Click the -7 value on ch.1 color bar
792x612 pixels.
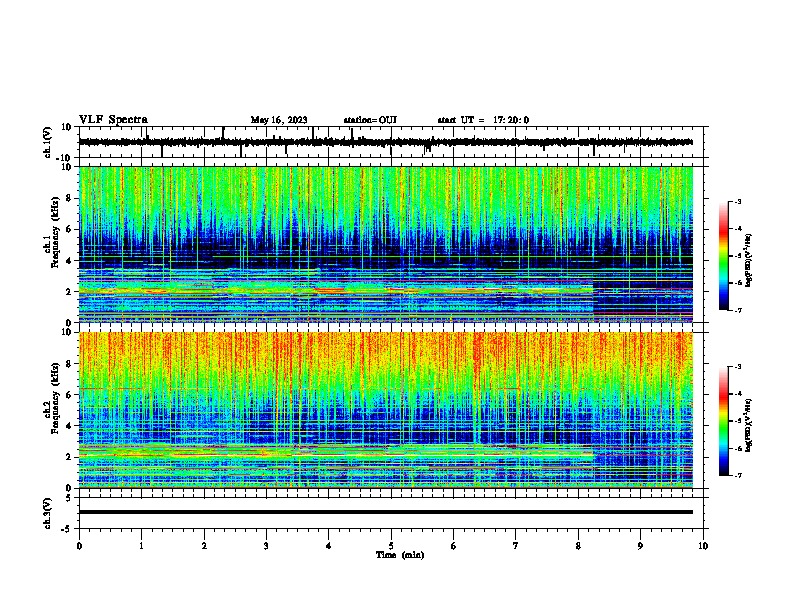coord(737,310)
